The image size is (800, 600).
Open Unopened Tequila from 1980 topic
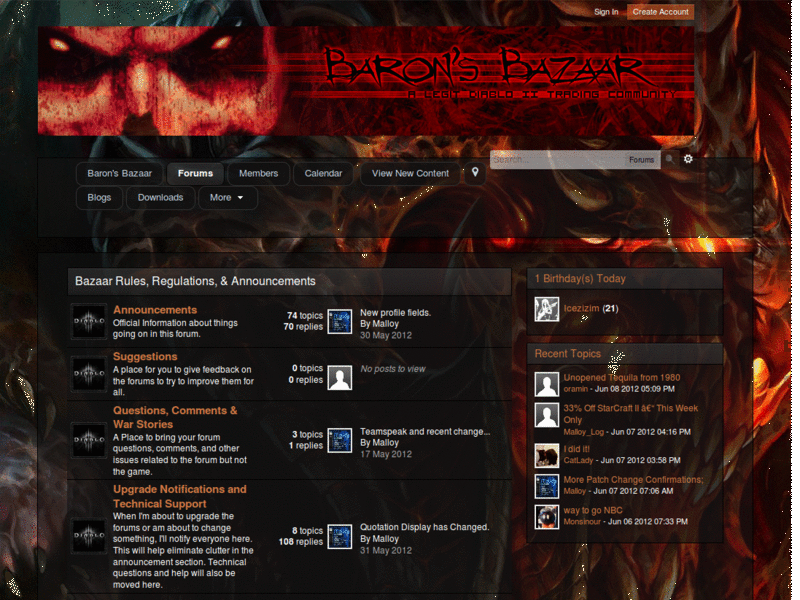tap(621, 378)
